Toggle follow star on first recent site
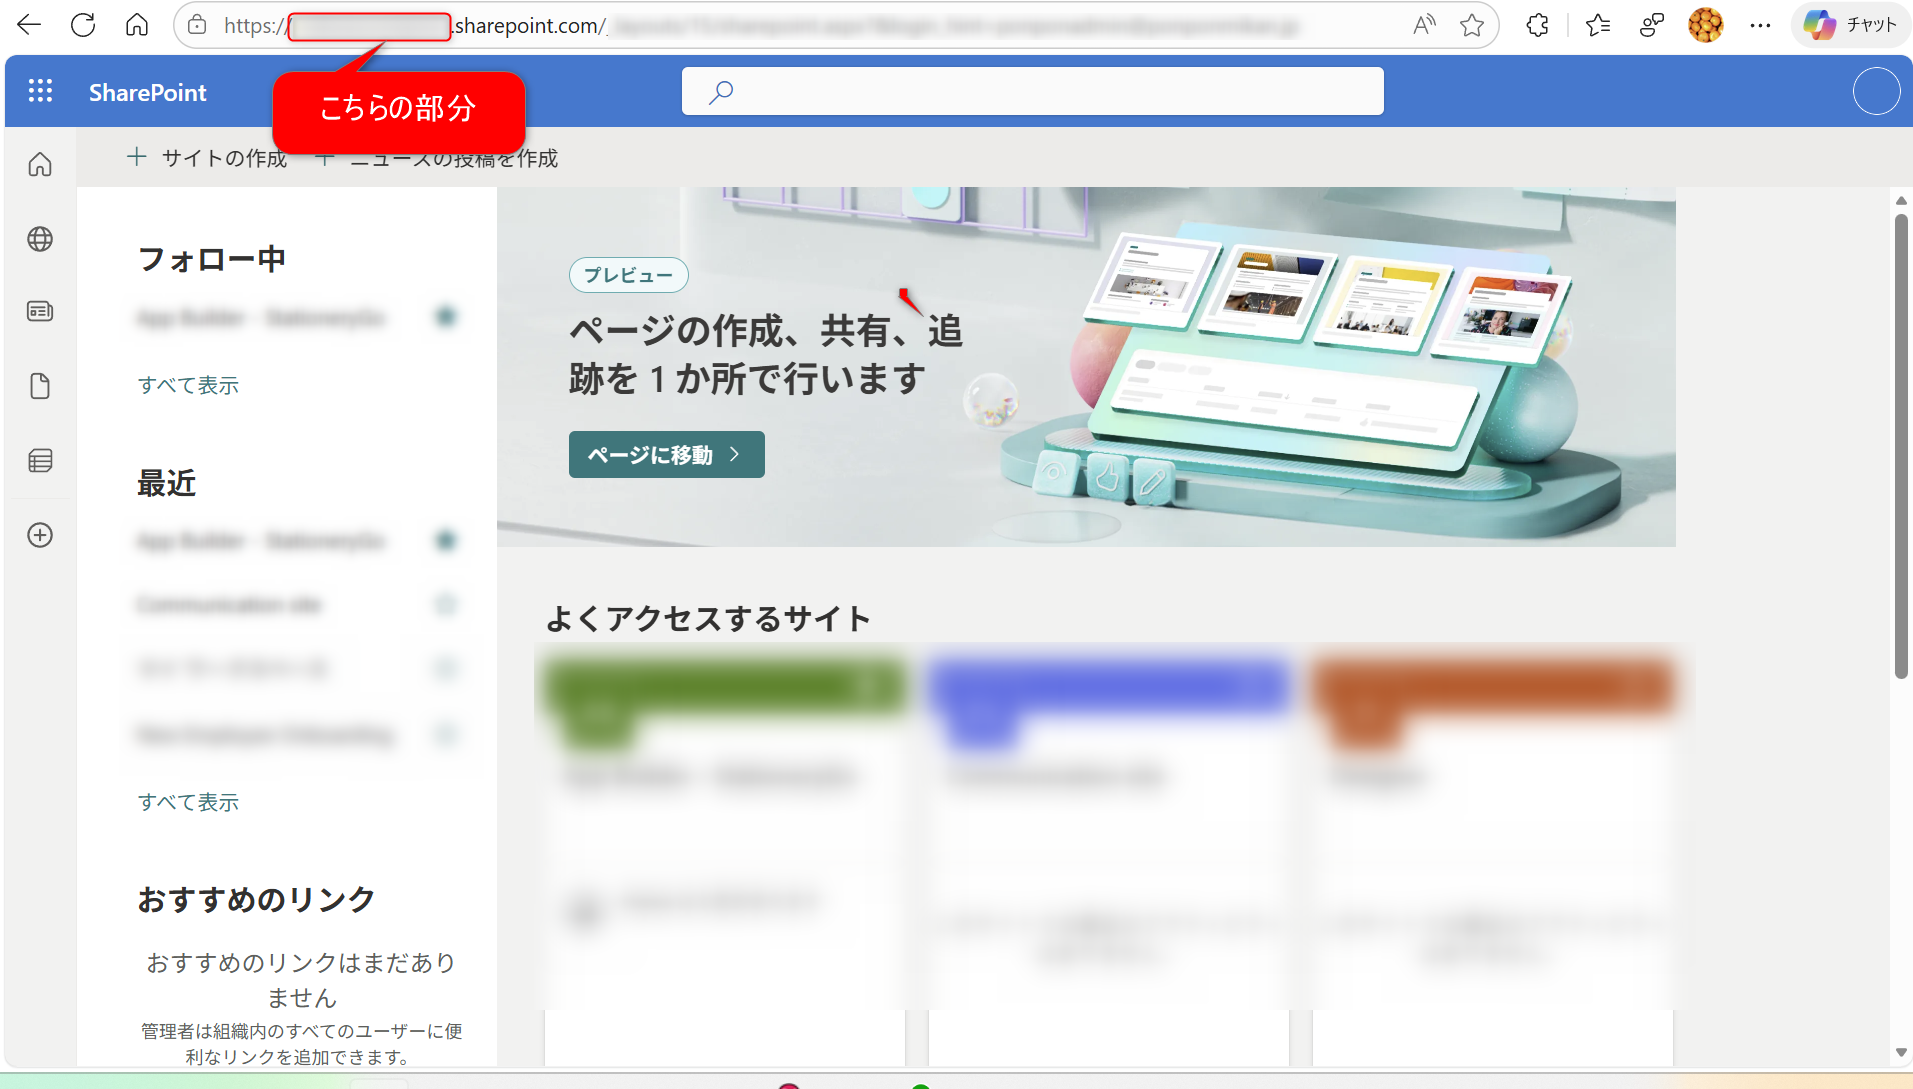 pyautogui.click(x=446, y=541)
